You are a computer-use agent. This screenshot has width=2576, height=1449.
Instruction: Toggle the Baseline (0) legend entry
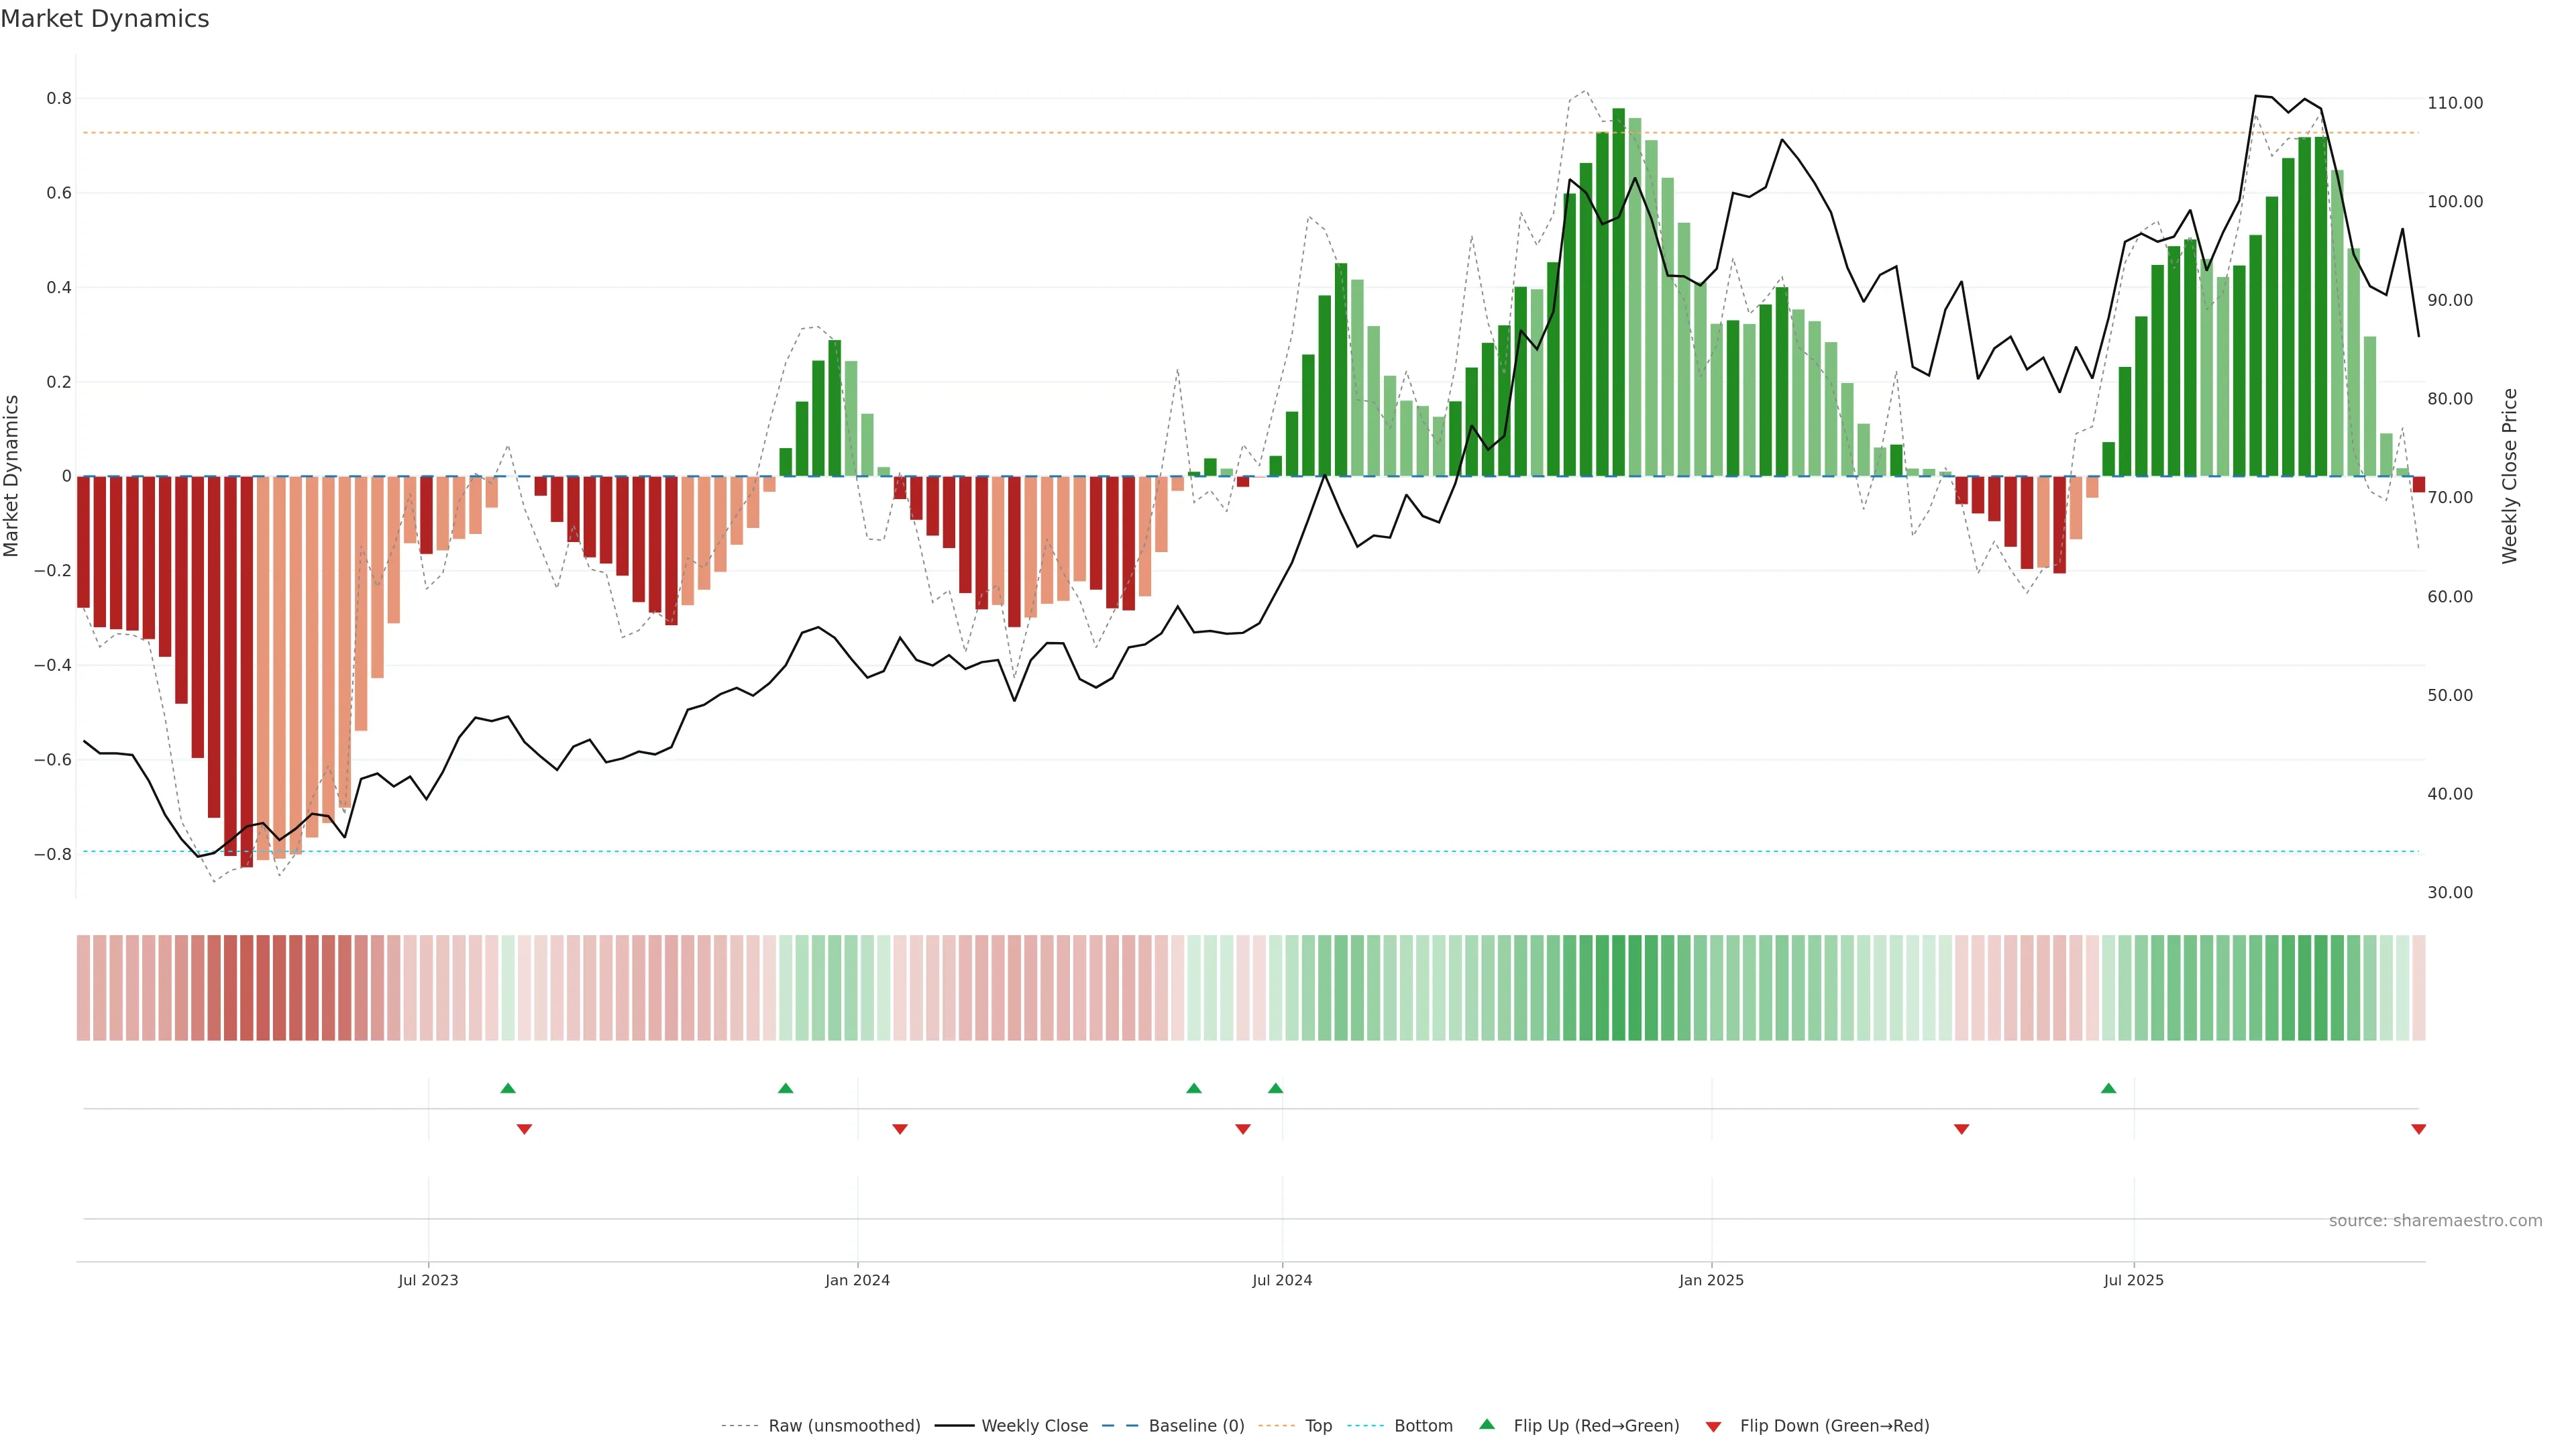pyautogui.click(x=1196, y=1426)
